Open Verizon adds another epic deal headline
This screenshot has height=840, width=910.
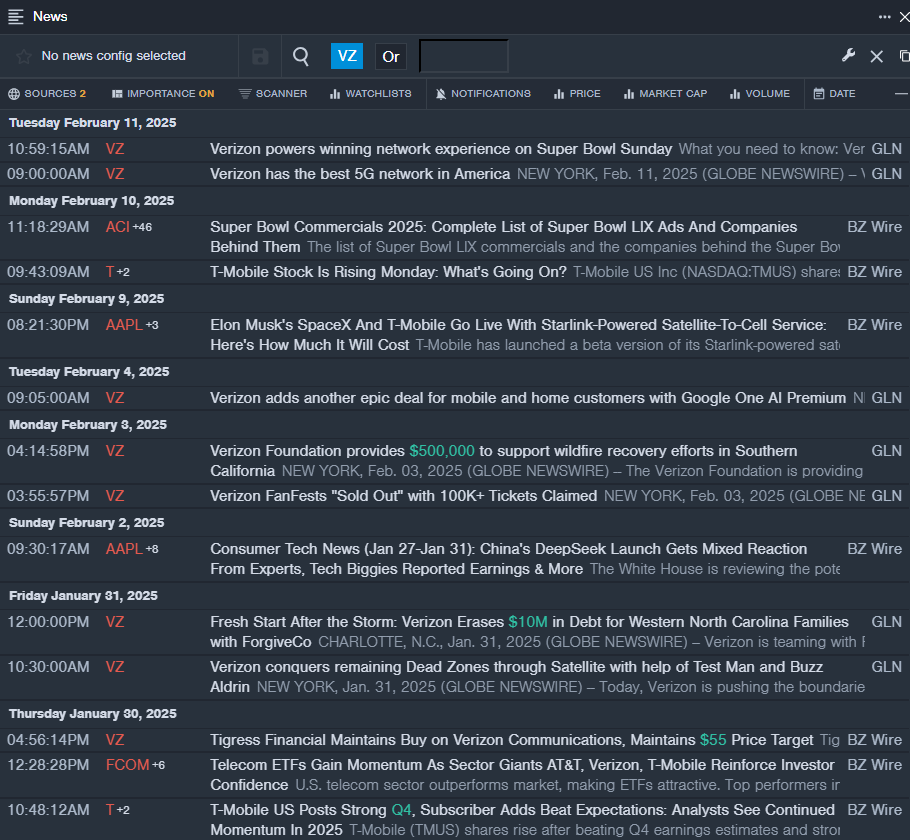(x=528, y=398)
